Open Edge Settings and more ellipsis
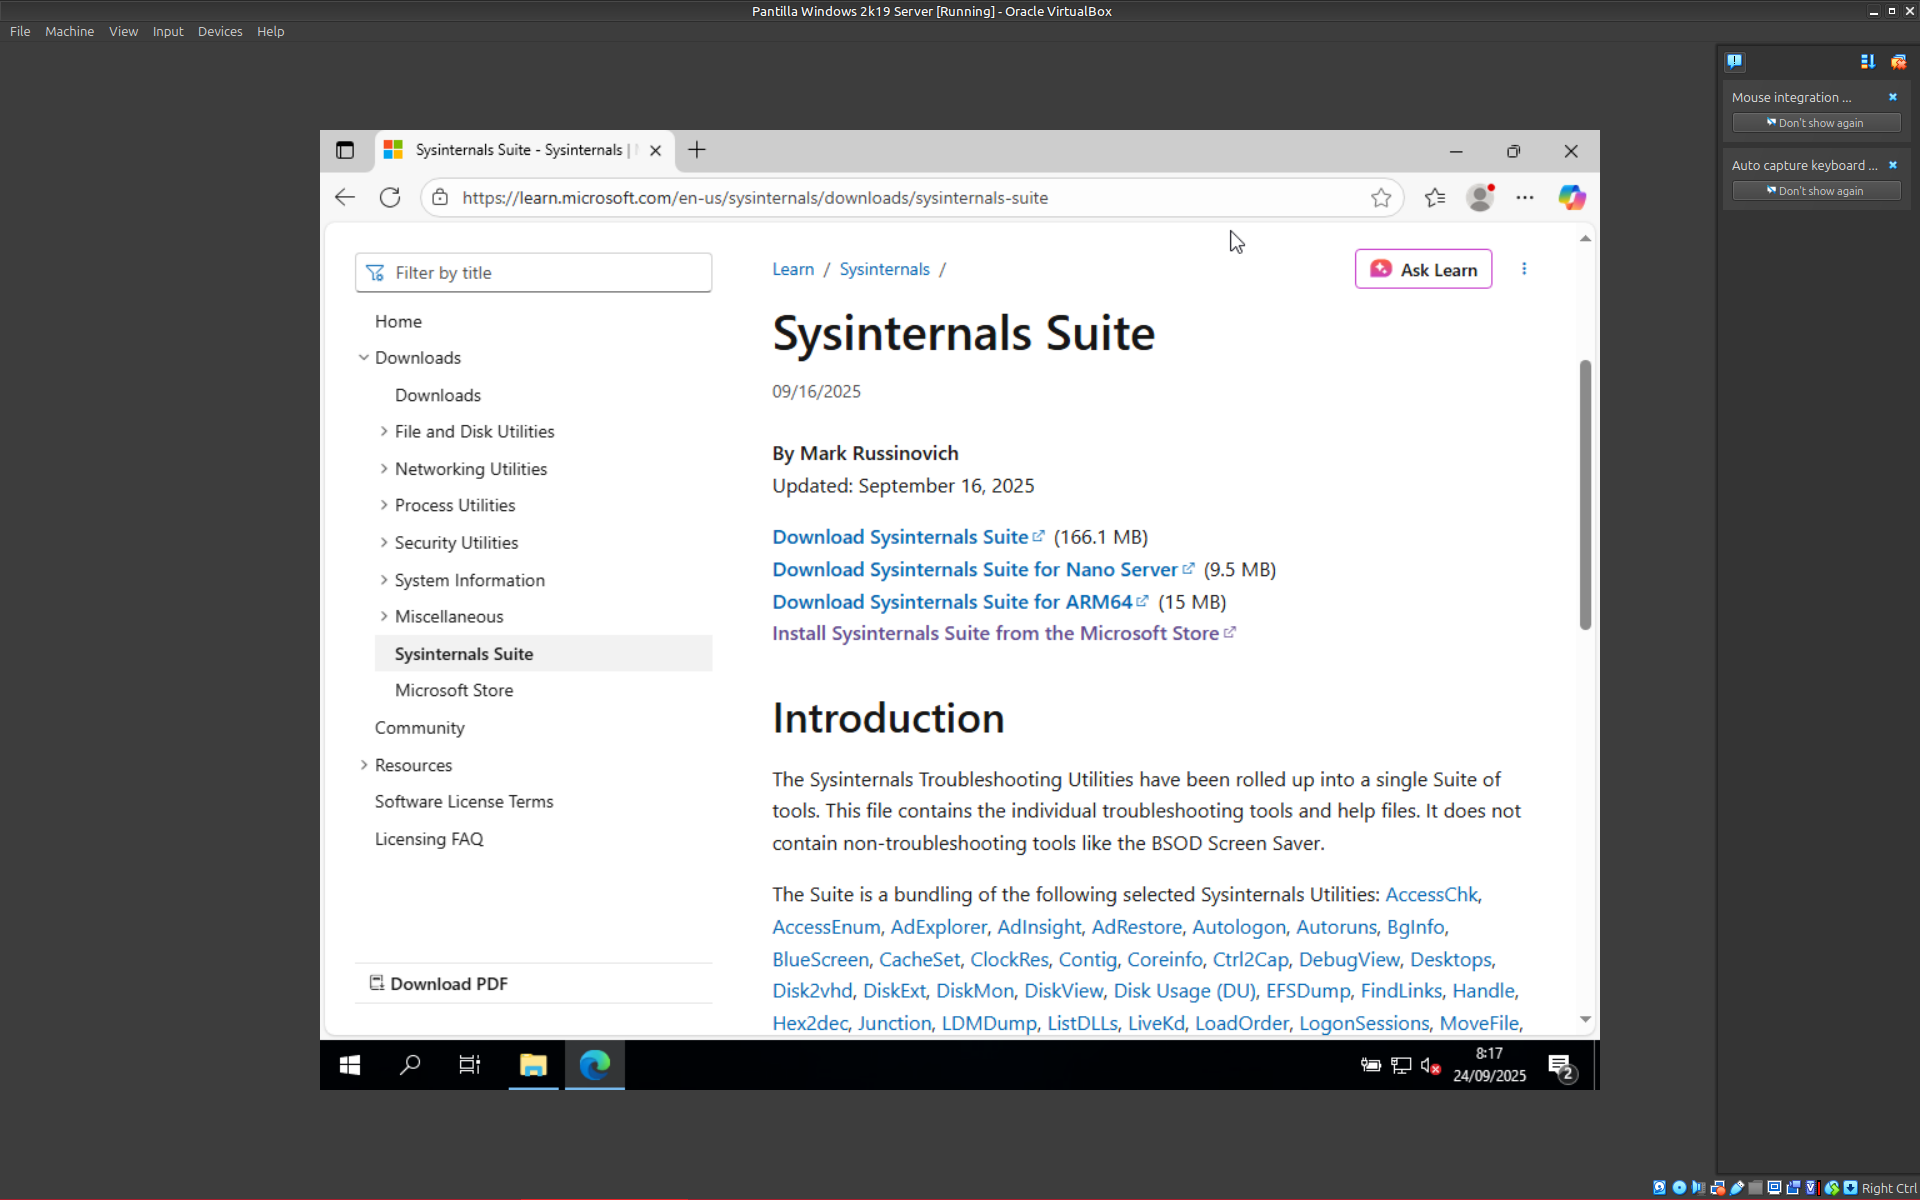The image size is (1920, 1200). pos(1524,197)
